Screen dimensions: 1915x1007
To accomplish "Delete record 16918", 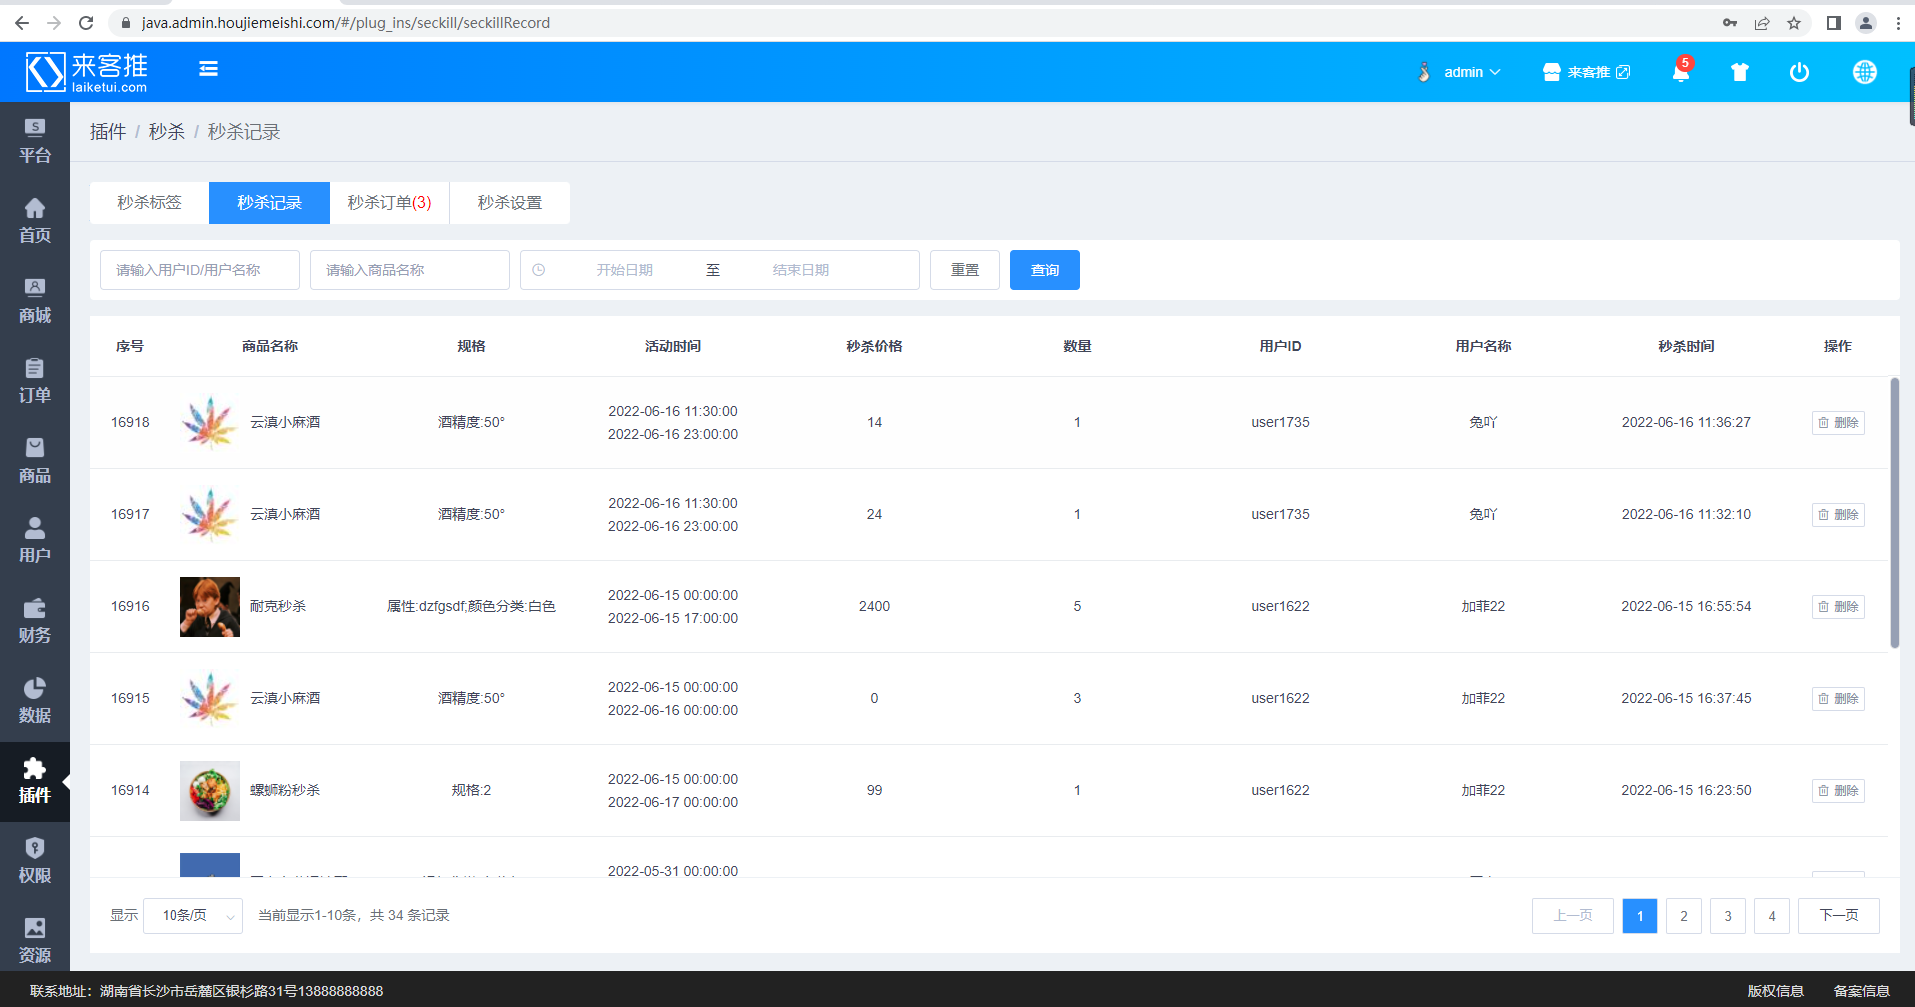I will (1838, 423).
